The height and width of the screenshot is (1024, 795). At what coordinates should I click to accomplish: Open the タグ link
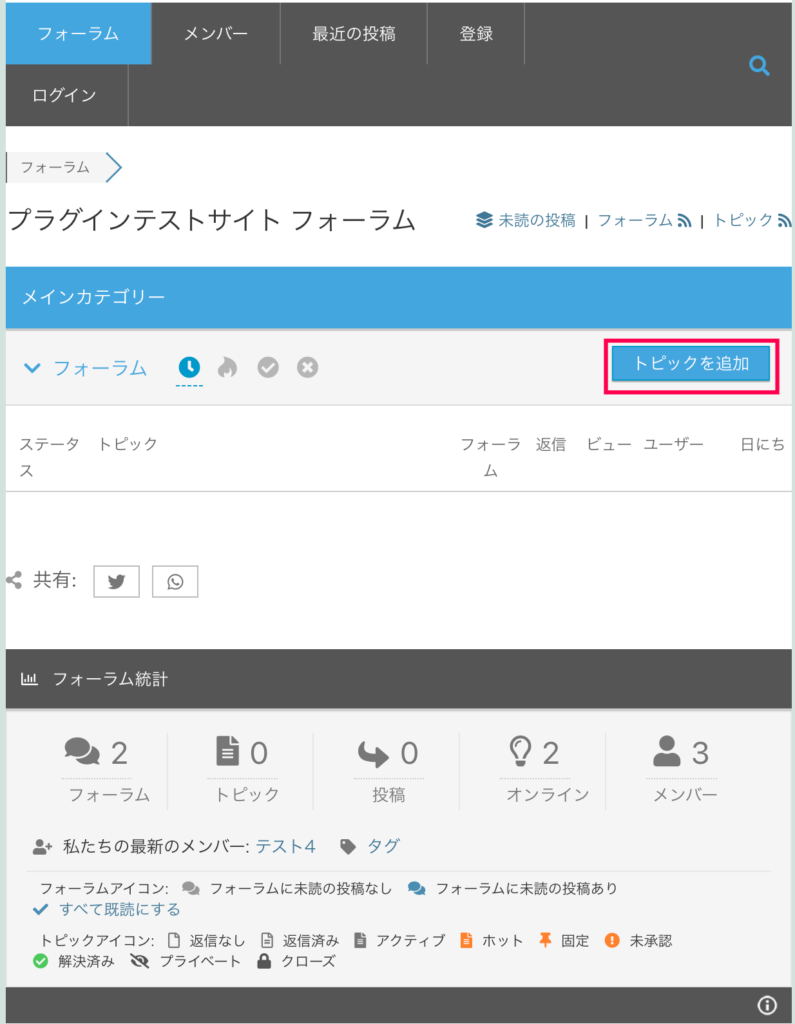click(x=383, y=846)
